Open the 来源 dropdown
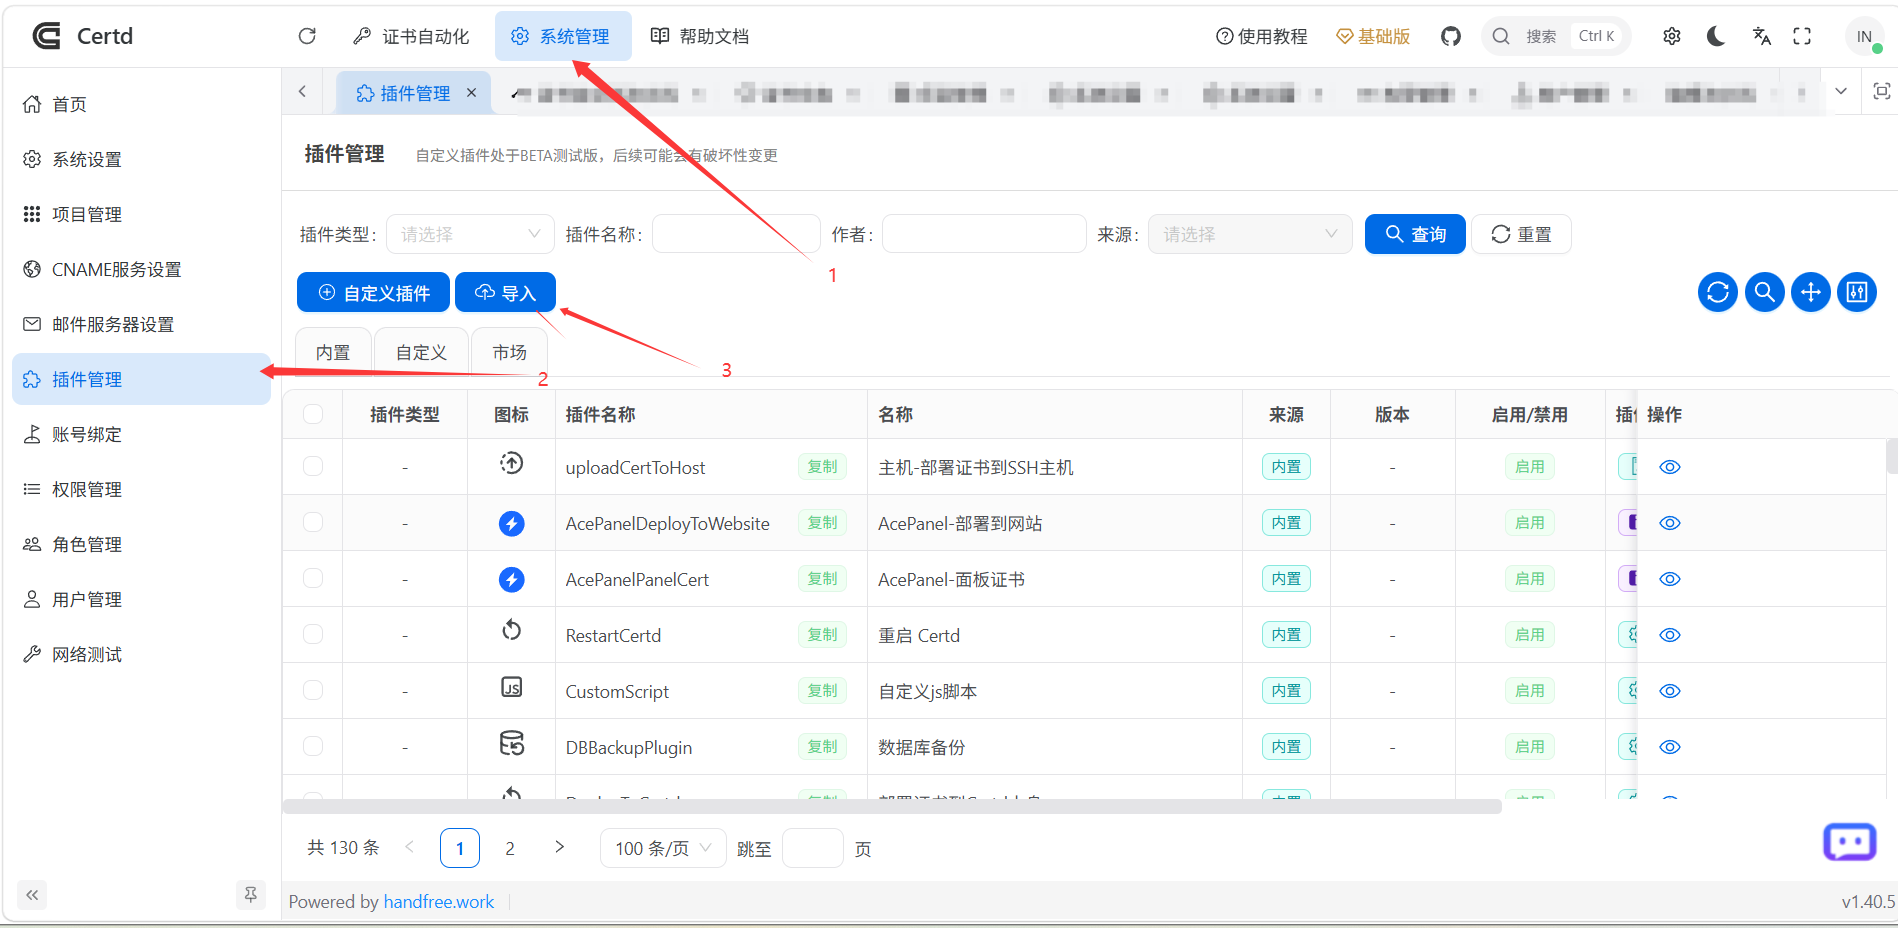1898x928 pixels. click(1250, 234)
